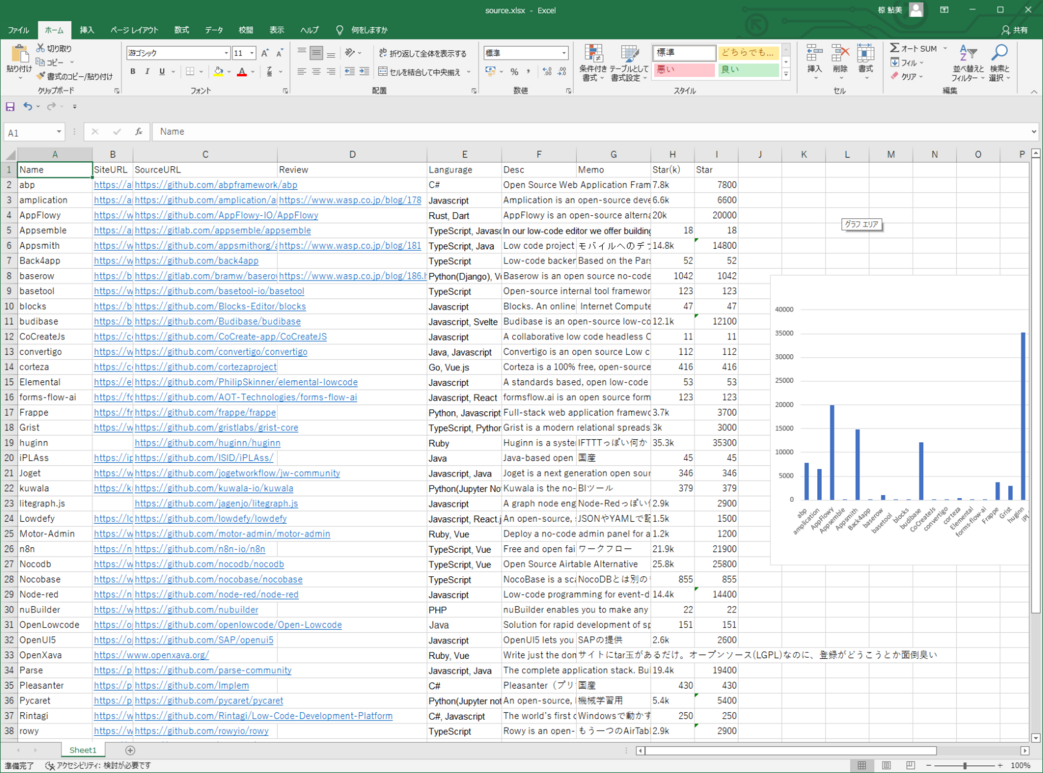Toggle middle vertical alignment
The image size is (1043, 773).
point(316,53)
